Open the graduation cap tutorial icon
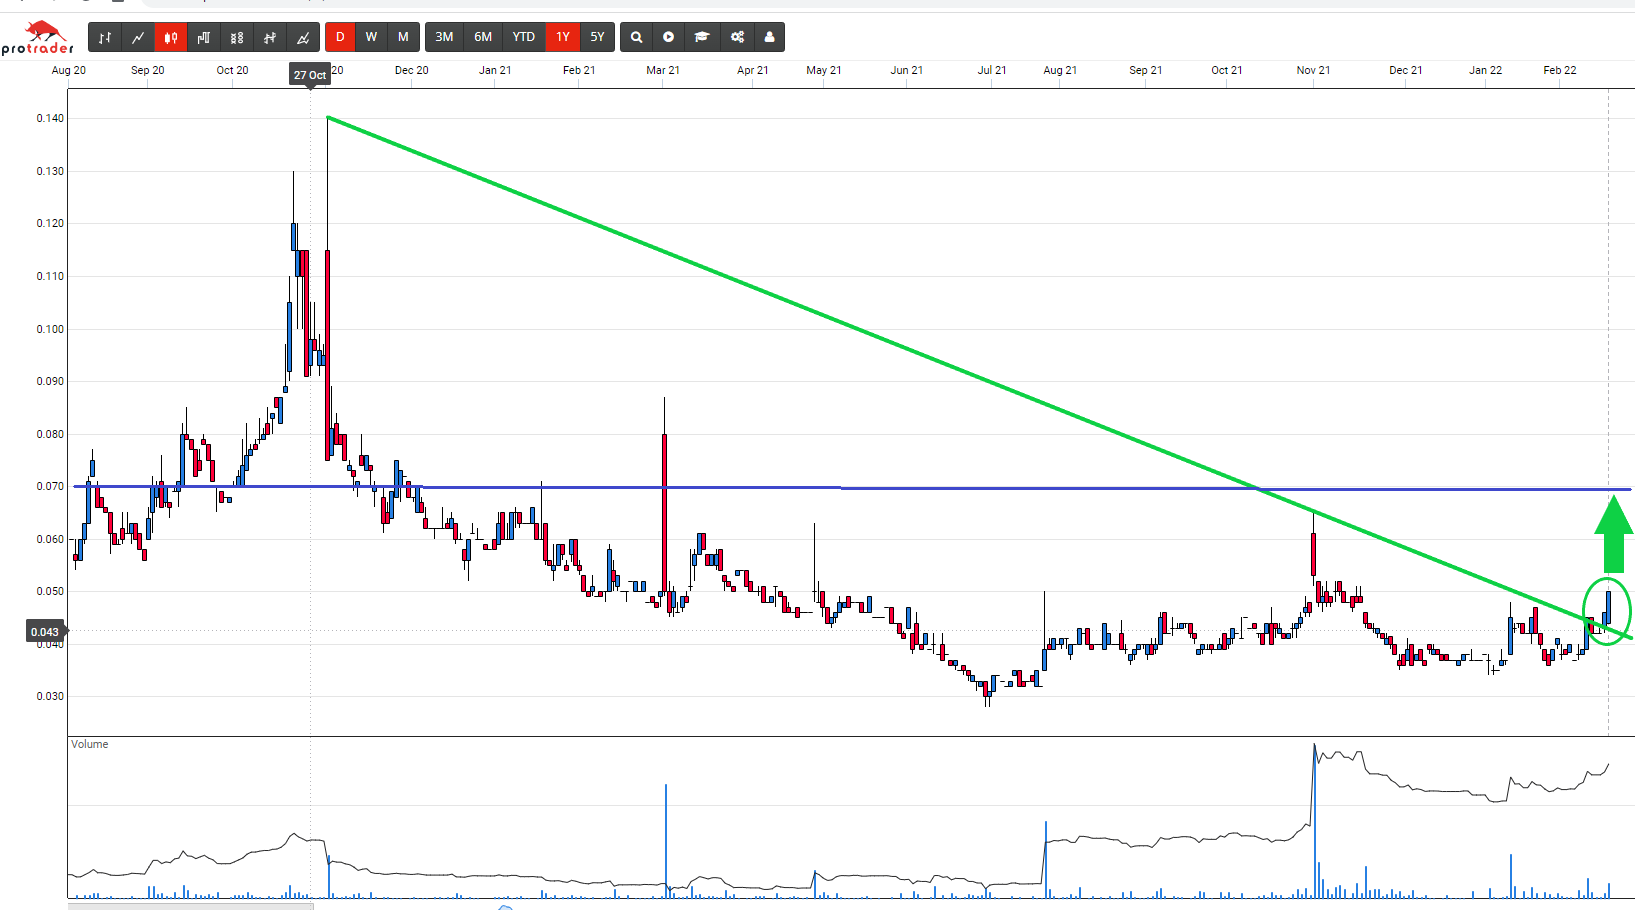This screenshot has height=910, width=1635. [x=702, y=37]
